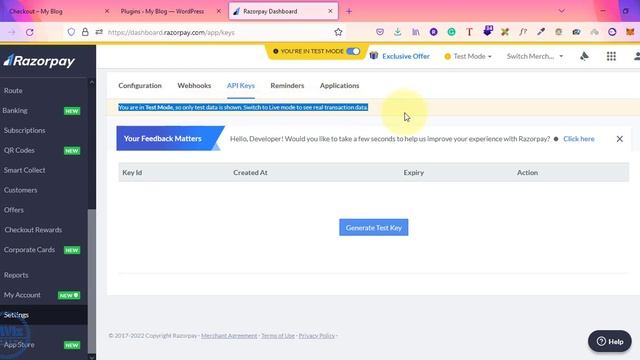Switch to Plugins My Blog WordPress tab

coord(169,11)
